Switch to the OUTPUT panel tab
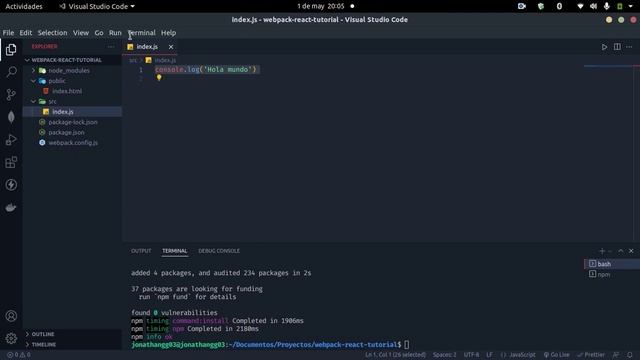Screen dimensions: 640x360 tap(141, 251)
